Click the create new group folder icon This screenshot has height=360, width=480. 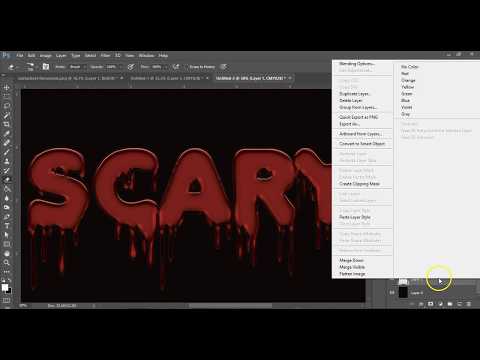coord(450,304)
